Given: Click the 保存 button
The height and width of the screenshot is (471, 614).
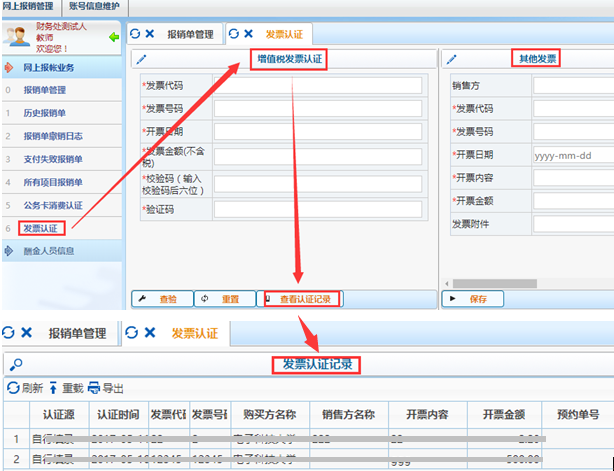Looking at the screenshot, I should click(473, 299).
